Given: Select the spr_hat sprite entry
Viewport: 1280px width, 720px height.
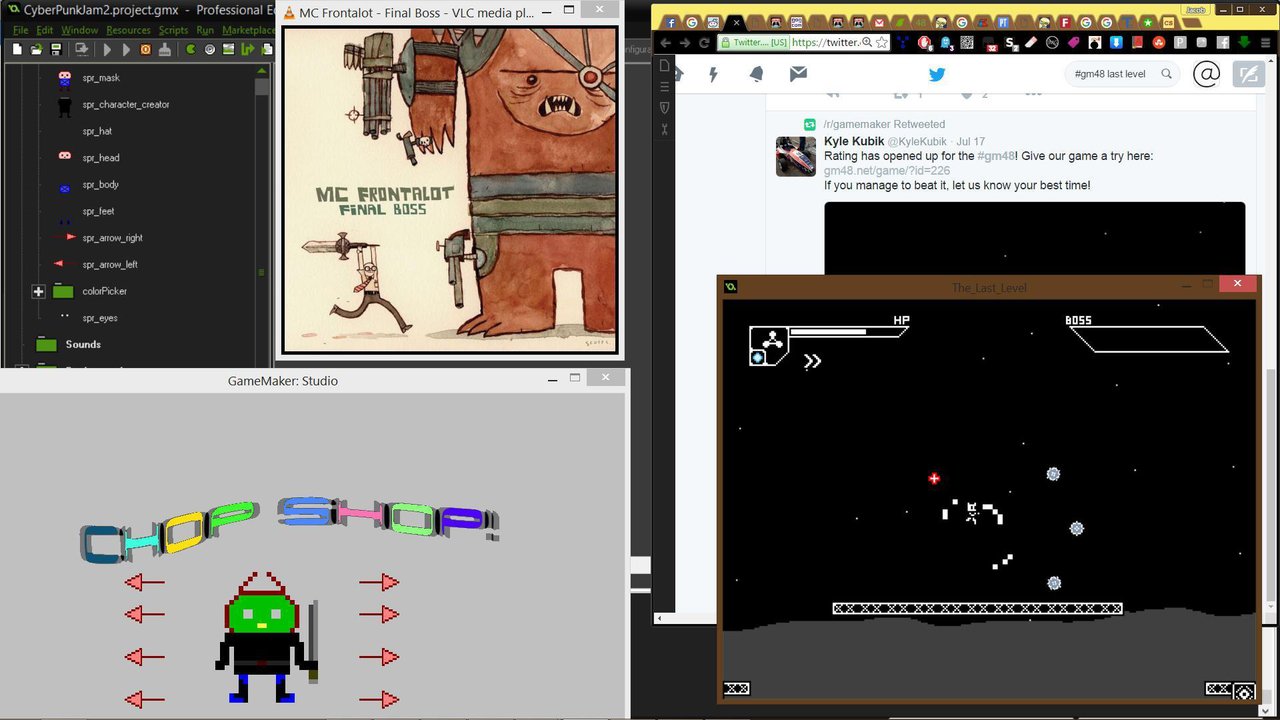Looking at the screenshot, I should (x=97, y=131).
